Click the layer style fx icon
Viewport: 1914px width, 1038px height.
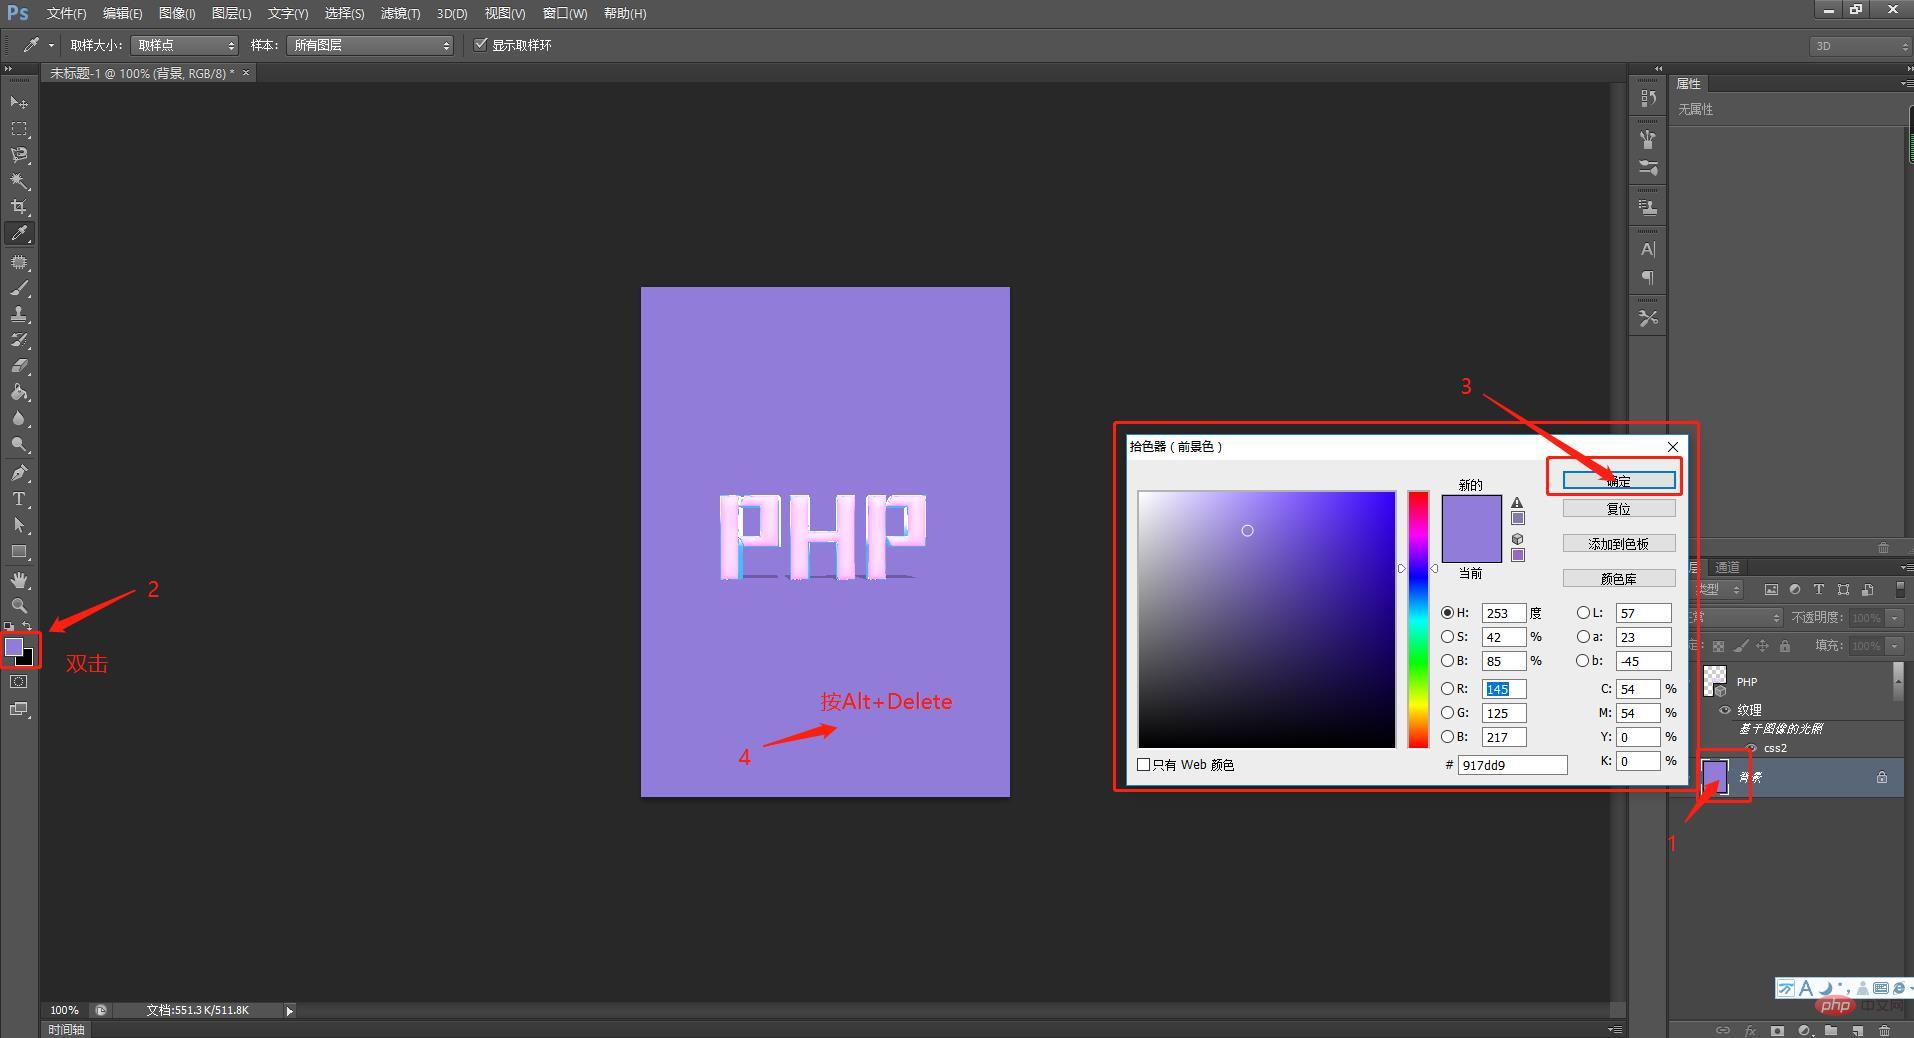tap(1750, 1030)
